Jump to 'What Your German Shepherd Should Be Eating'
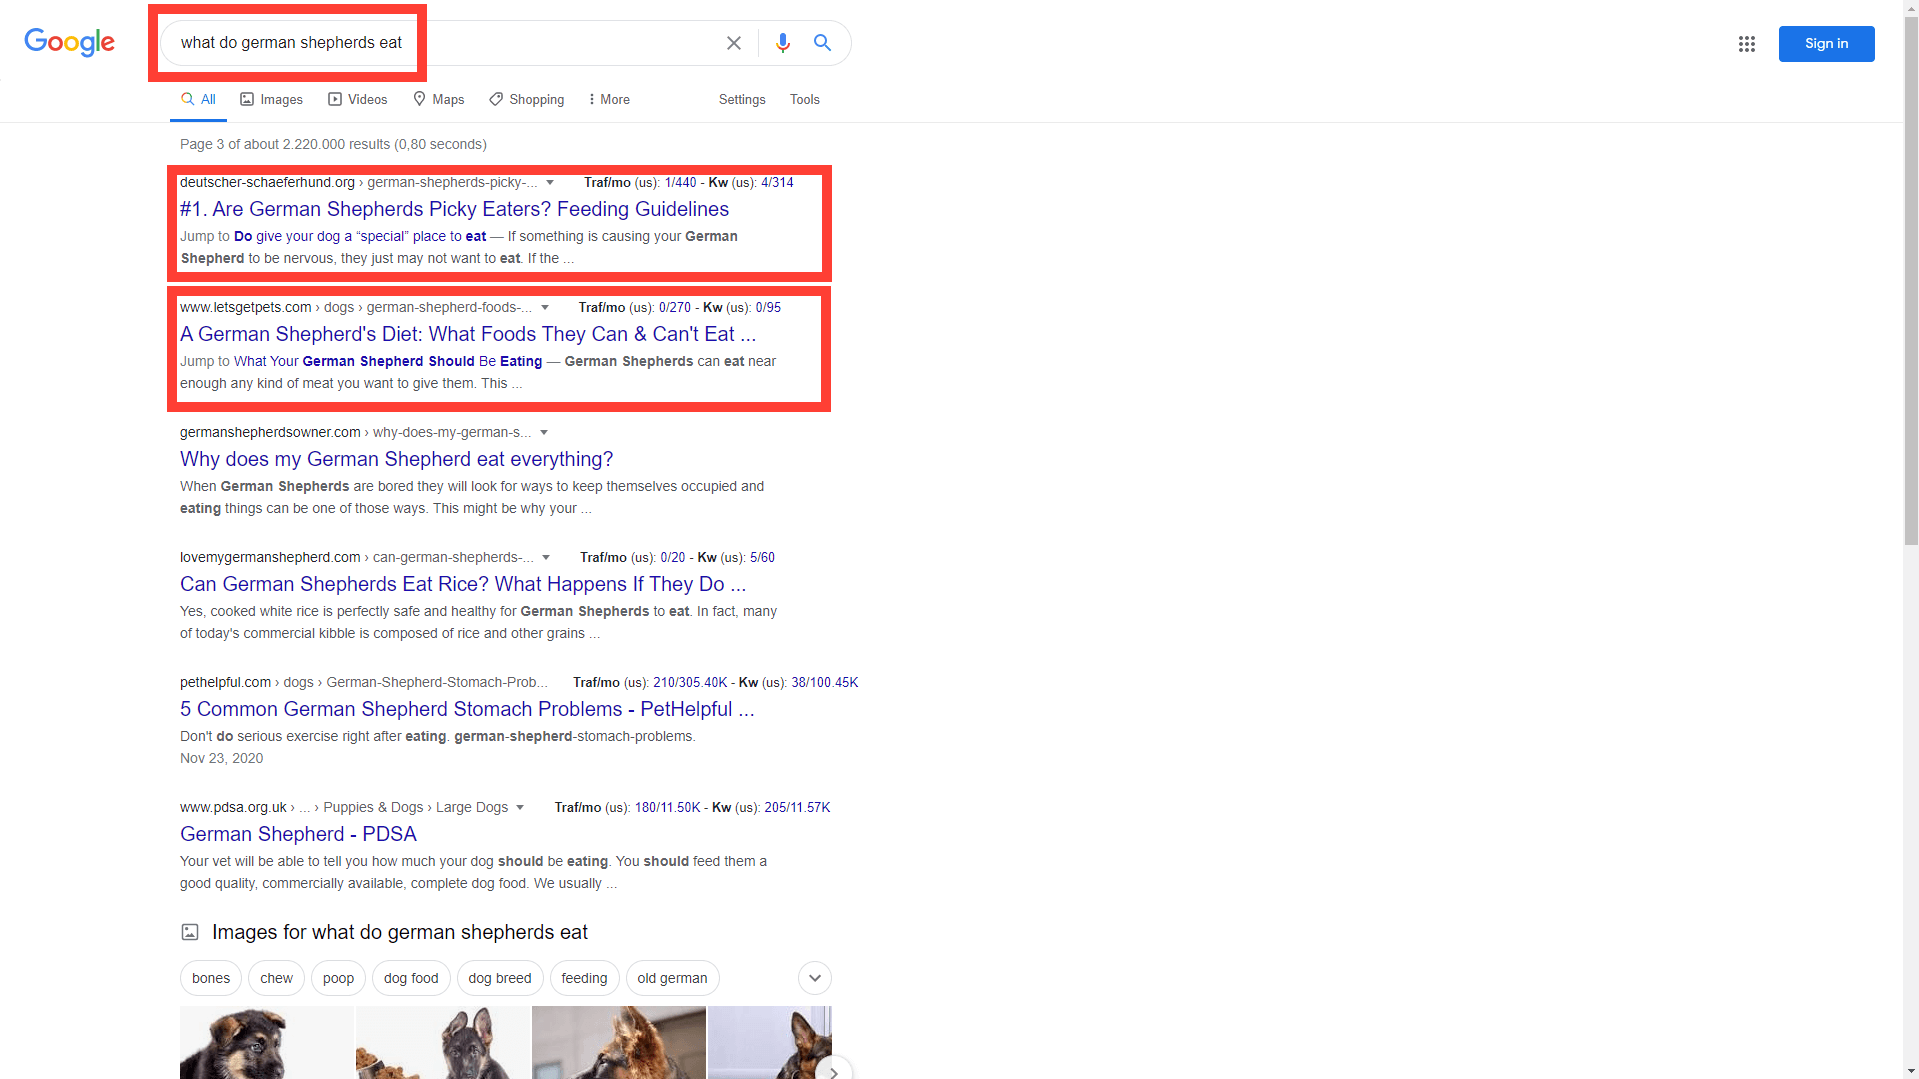The width and height of the screenshot is (1919, 1079). (388, 361)
